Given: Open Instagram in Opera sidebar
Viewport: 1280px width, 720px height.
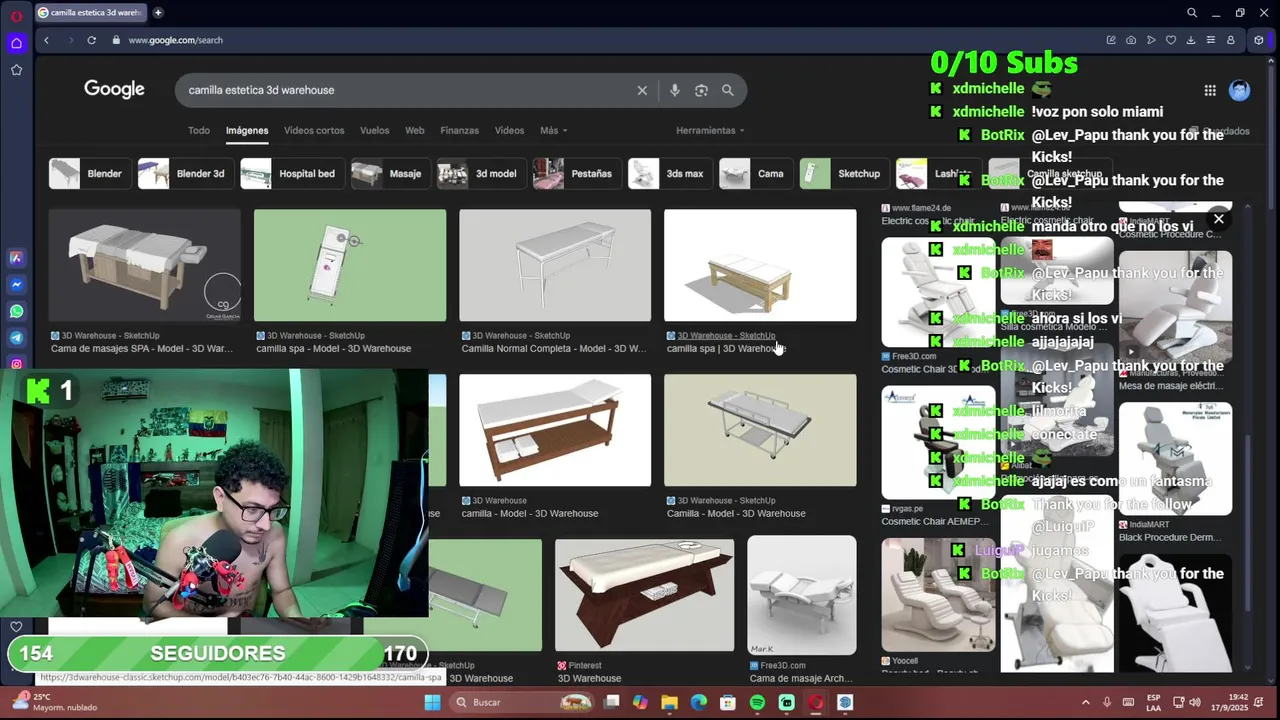Looking at the screenshot, I should (16, 365).
